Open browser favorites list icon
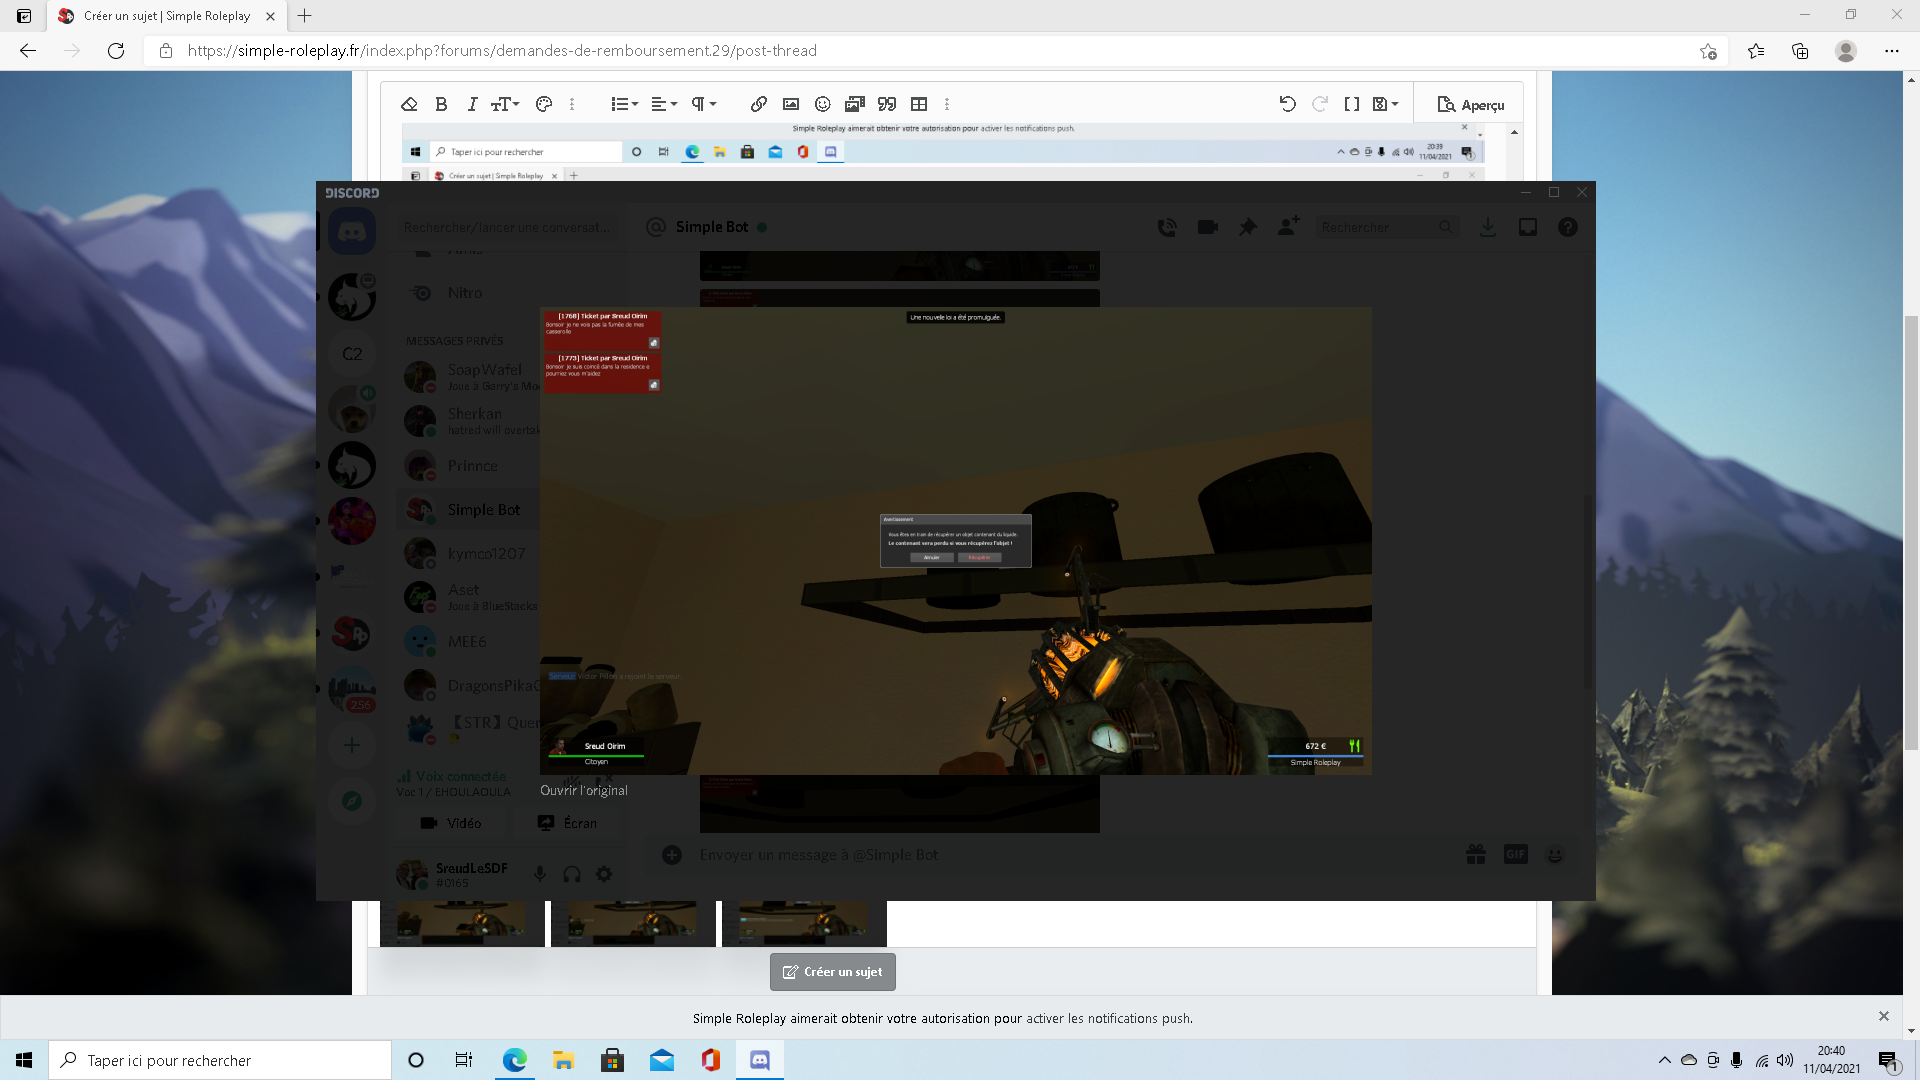 (x=1756, y=51)
